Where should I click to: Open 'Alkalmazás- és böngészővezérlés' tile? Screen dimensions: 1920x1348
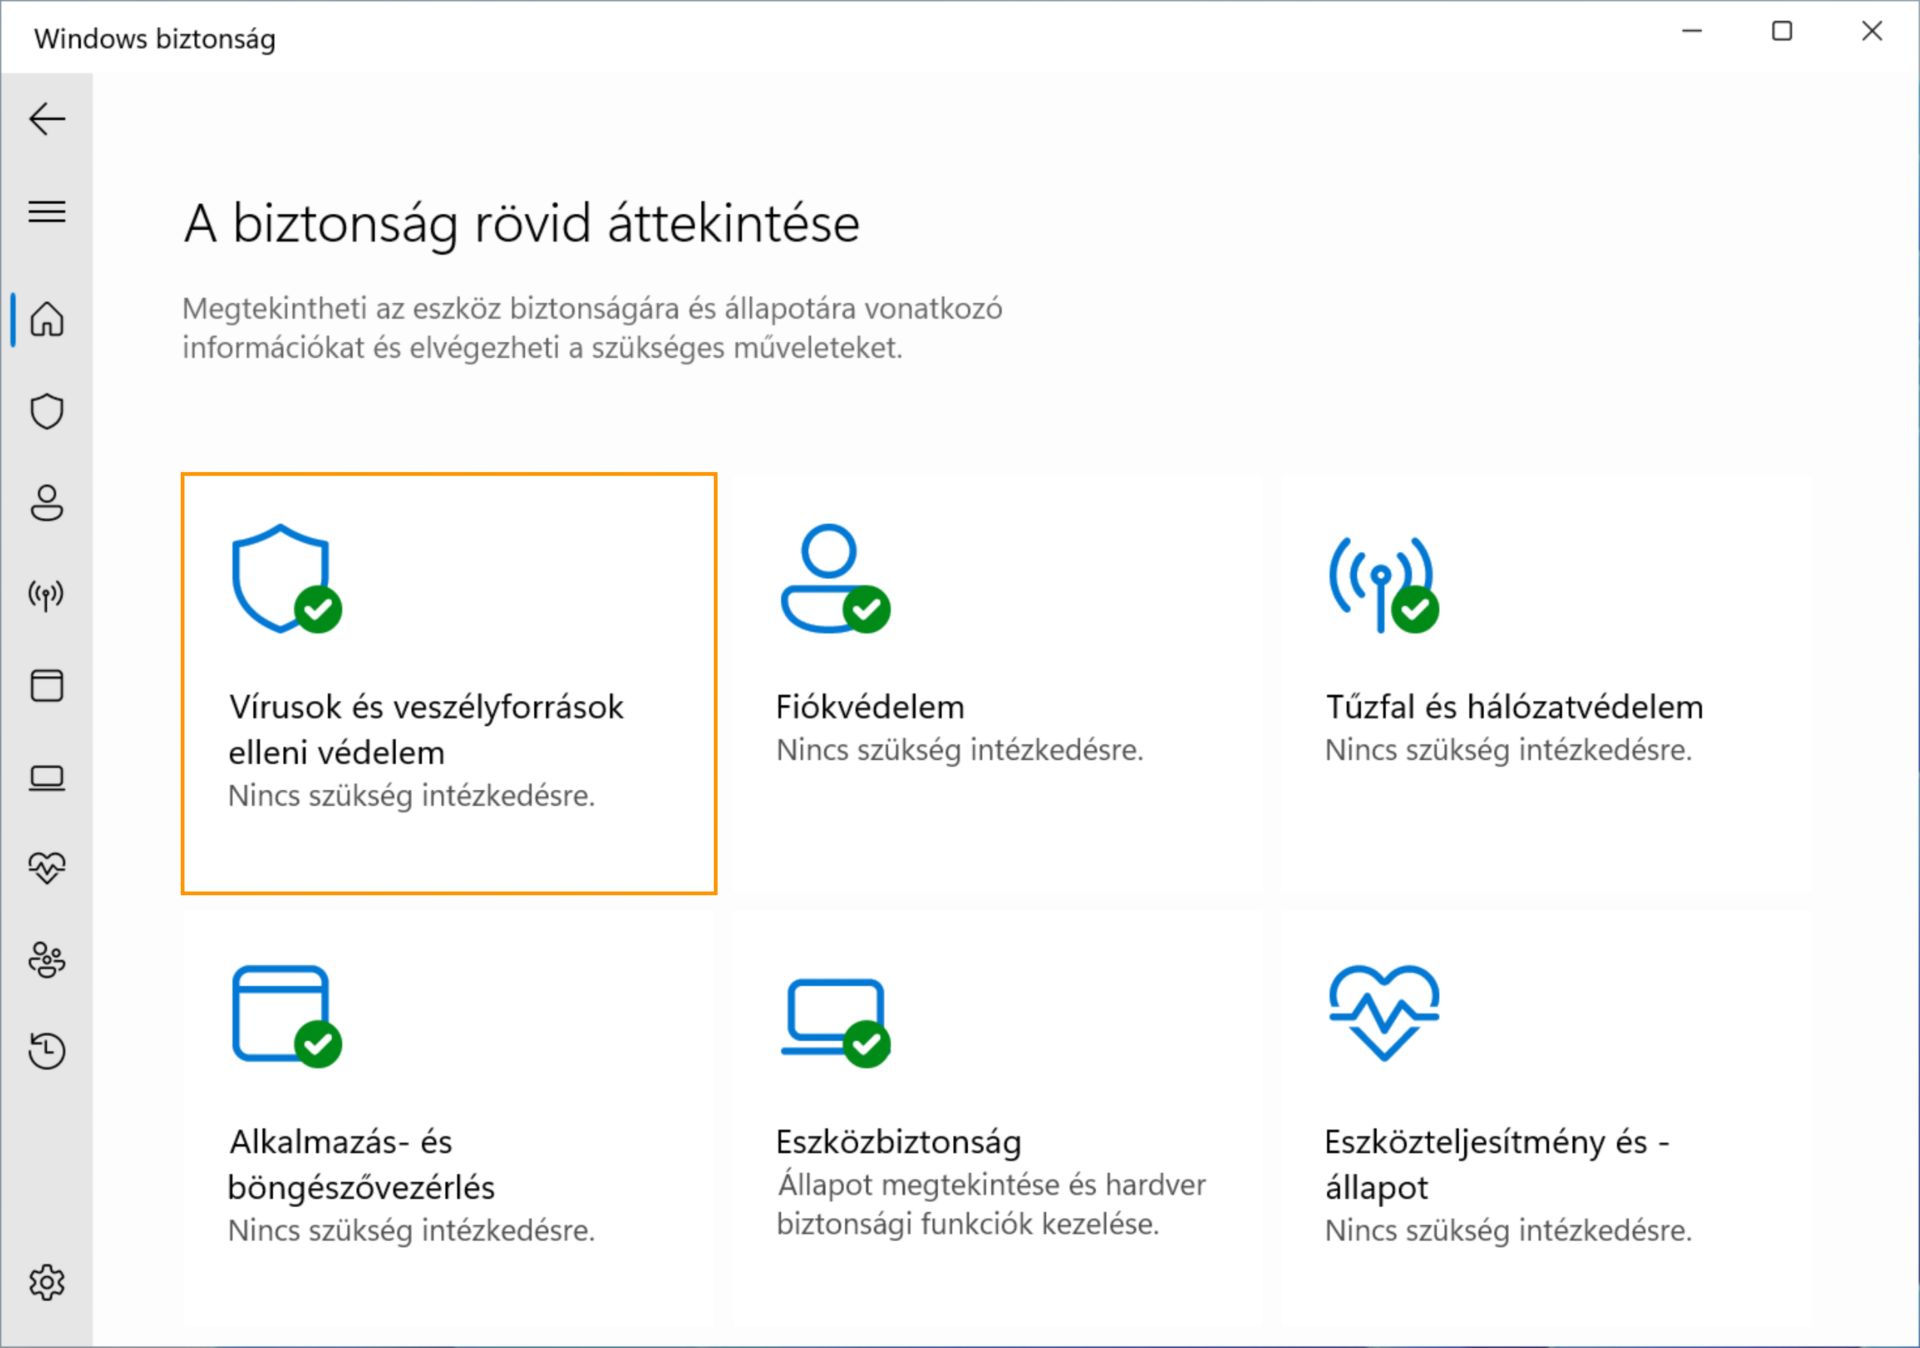[x=449, y=1118]
